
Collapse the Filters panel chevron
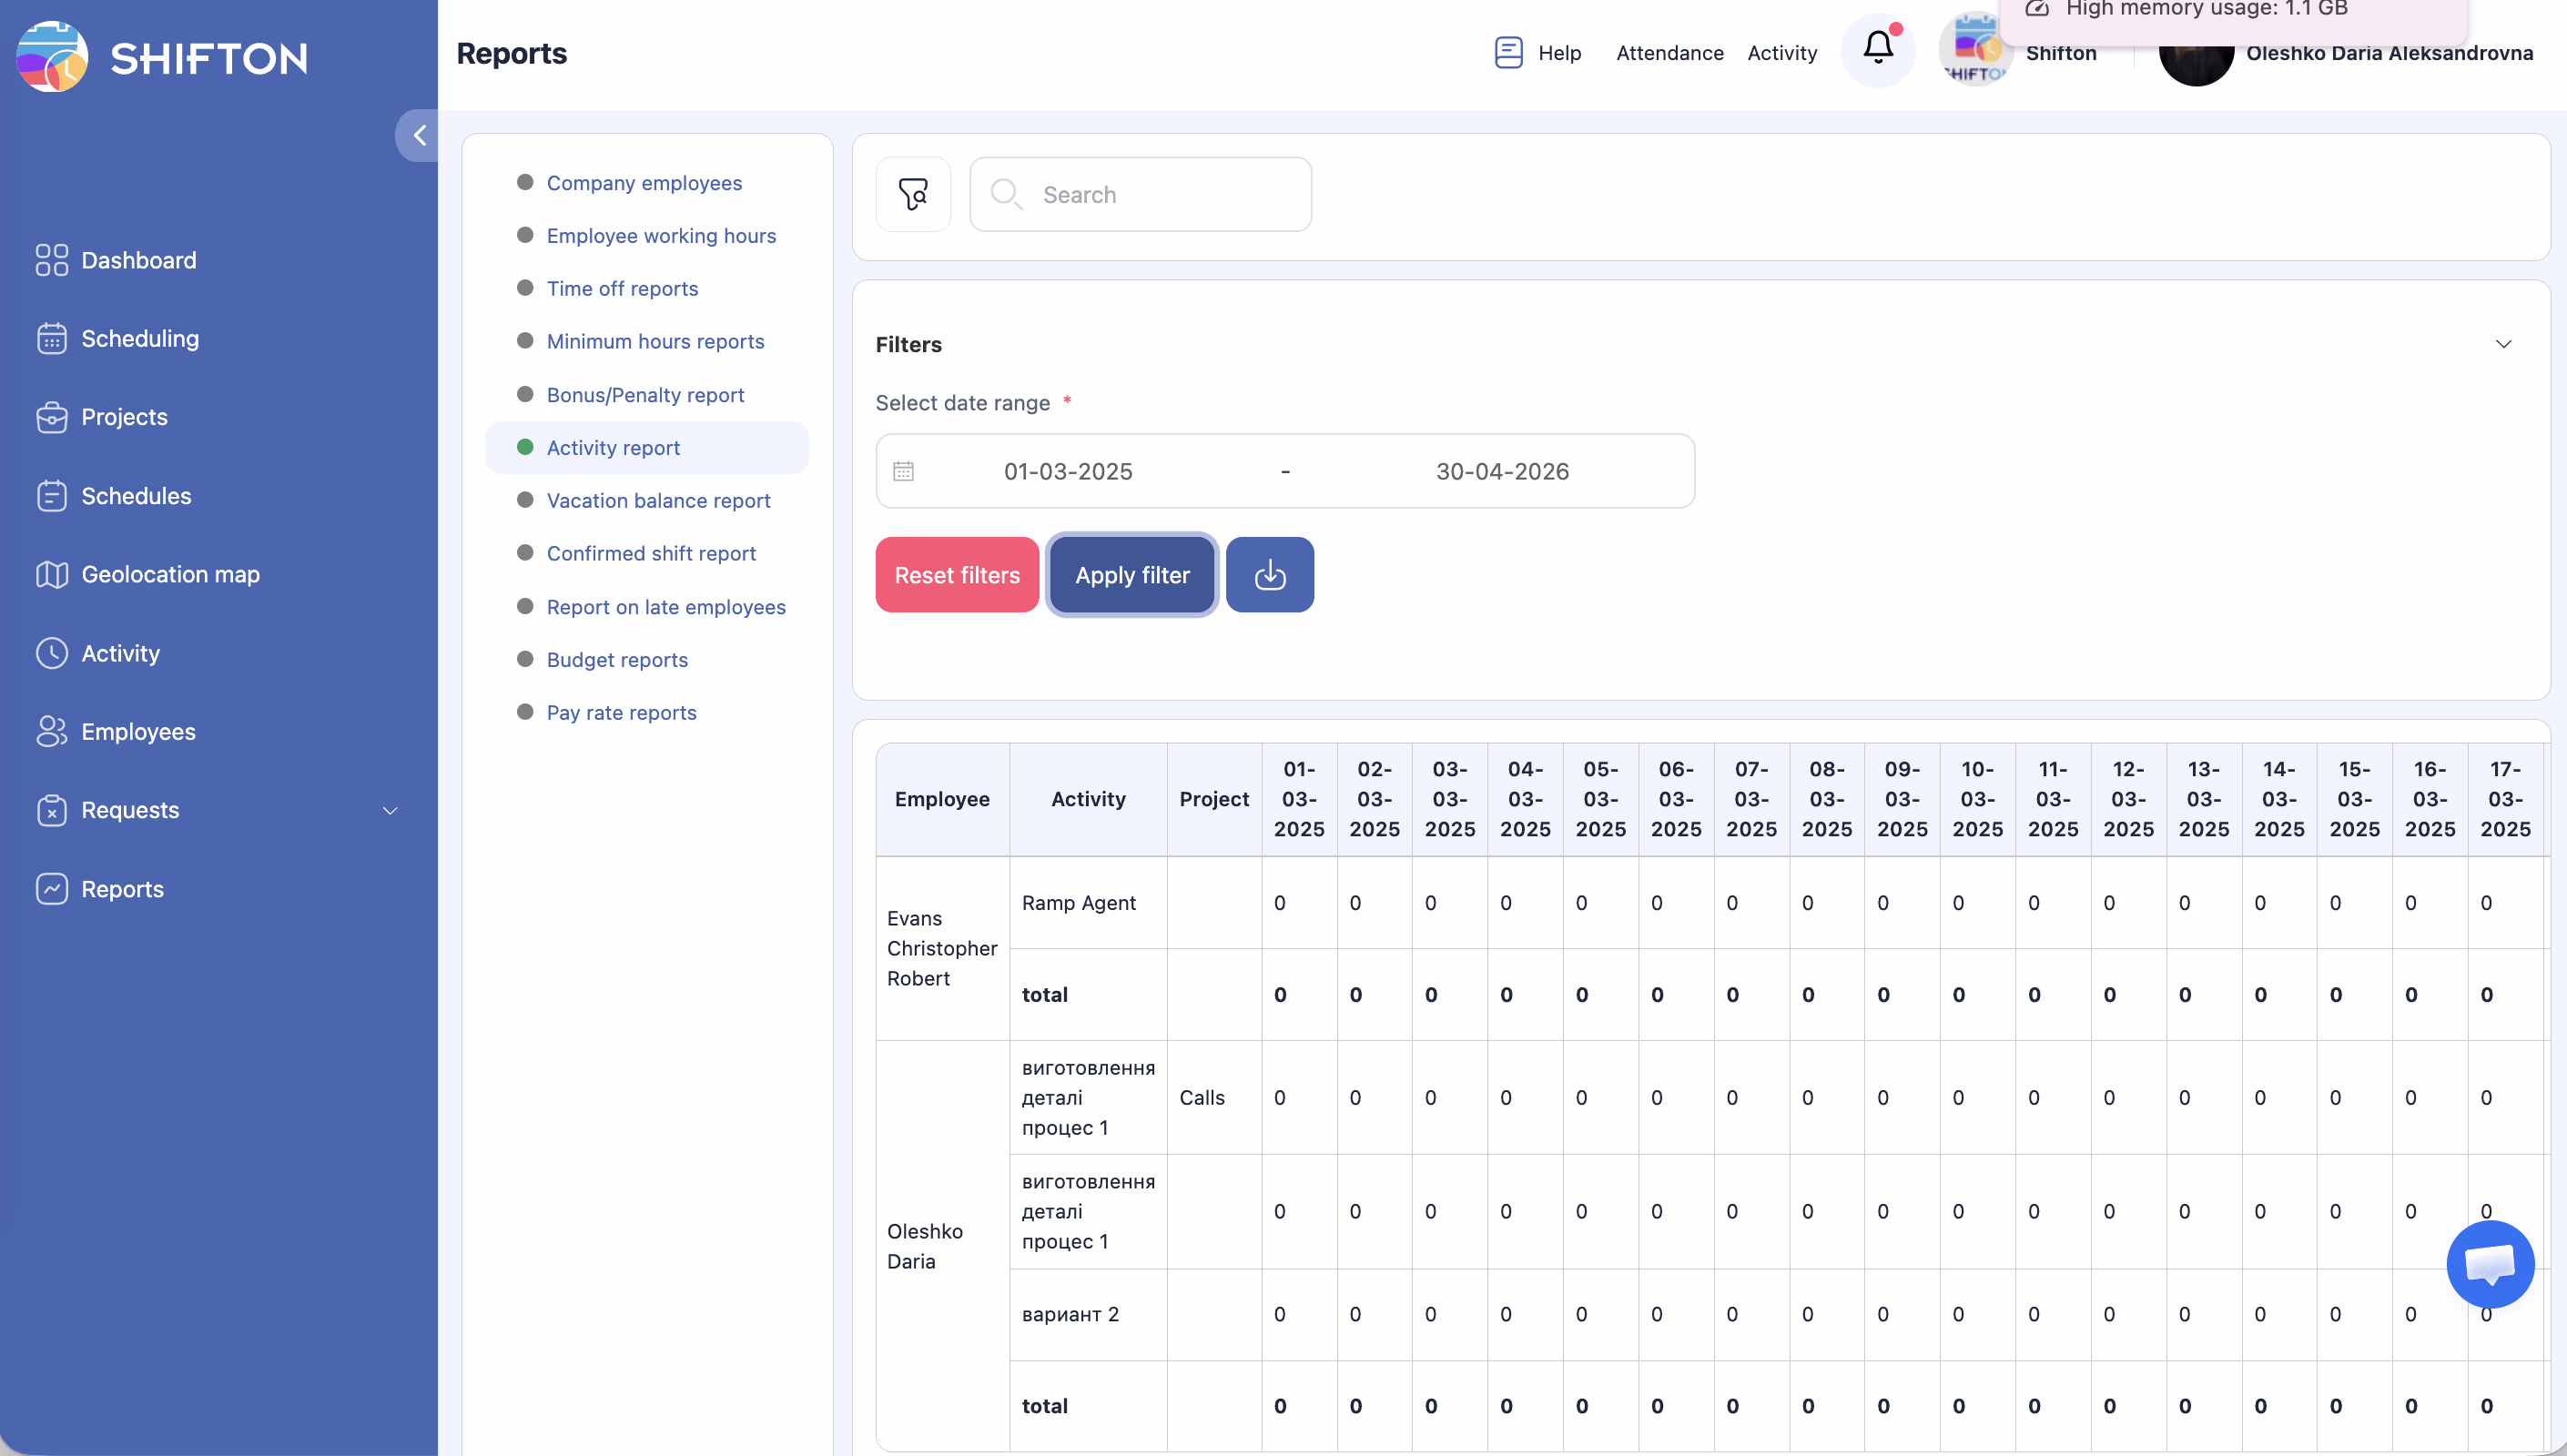[x=2502, y=344]
